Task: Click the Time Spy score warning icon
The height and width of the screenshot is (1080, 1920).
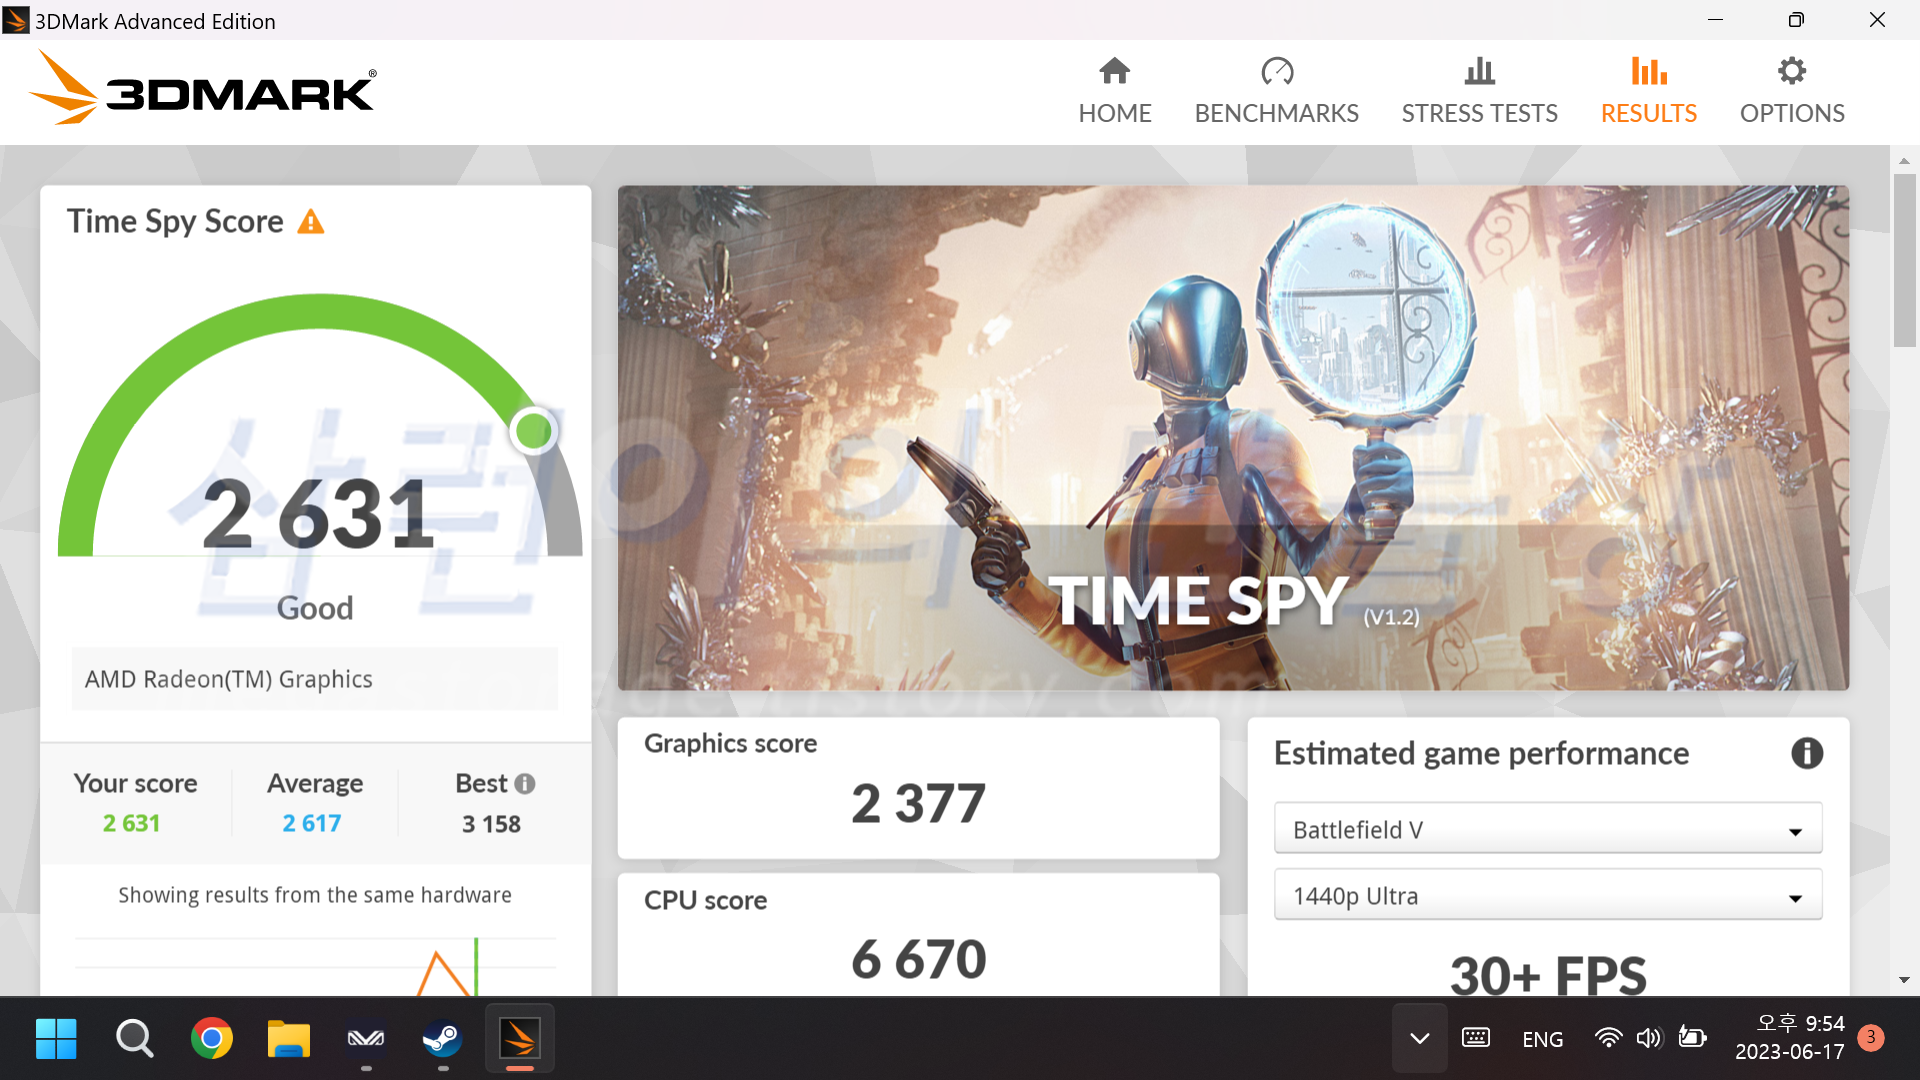Action: point(311,222)
